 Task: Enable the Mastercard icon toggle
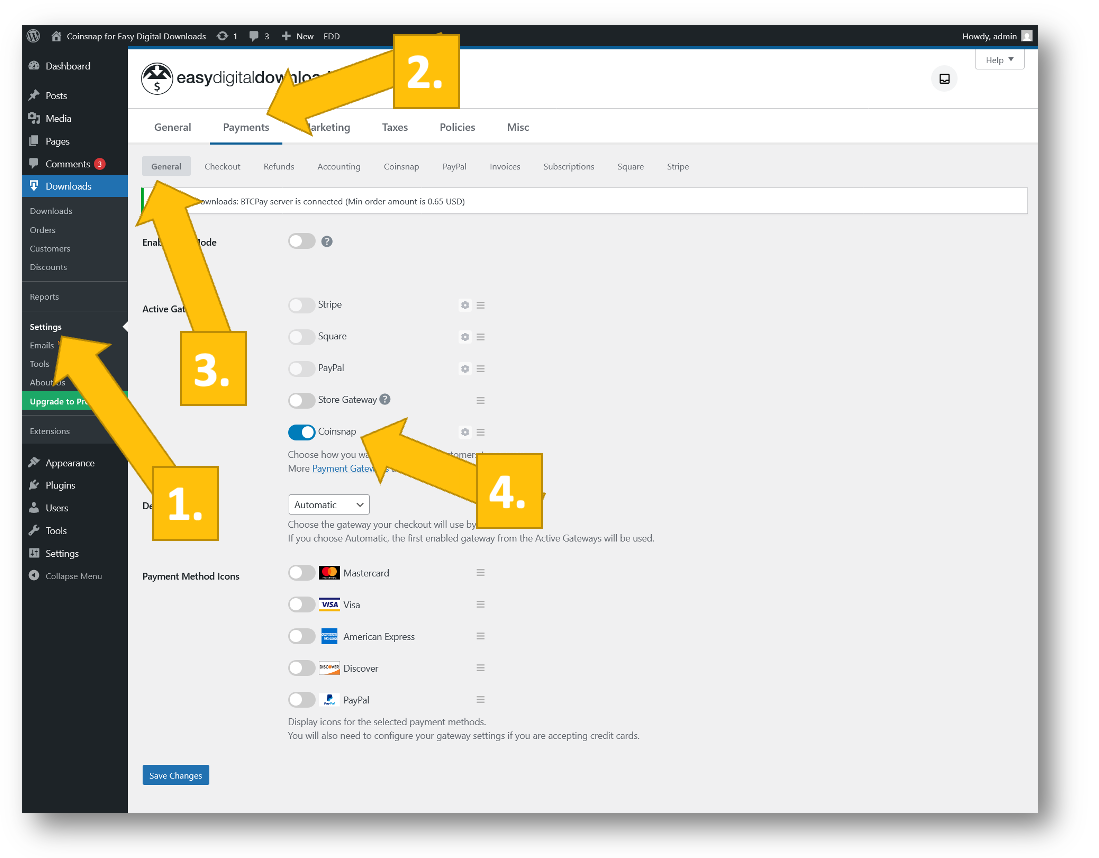tap(301, 573)
